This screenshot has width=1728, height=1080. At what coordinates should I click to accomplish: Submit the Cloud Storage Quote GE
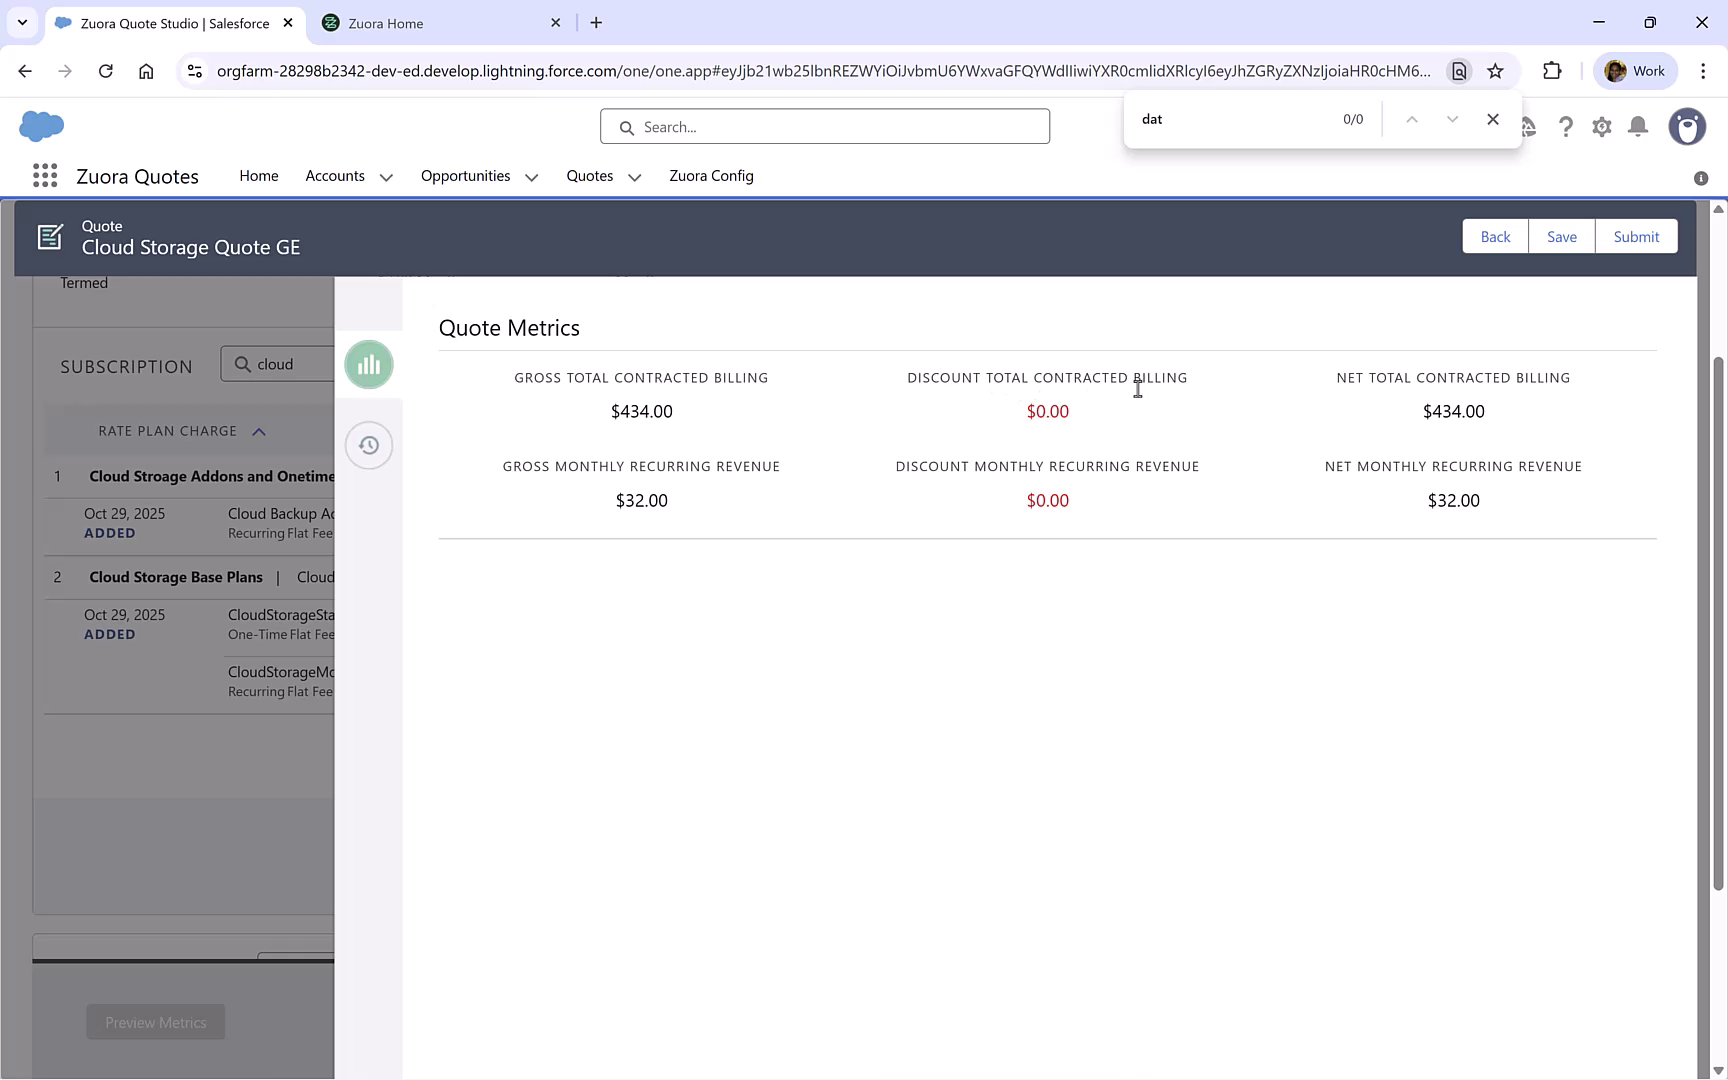point(1636,236)
